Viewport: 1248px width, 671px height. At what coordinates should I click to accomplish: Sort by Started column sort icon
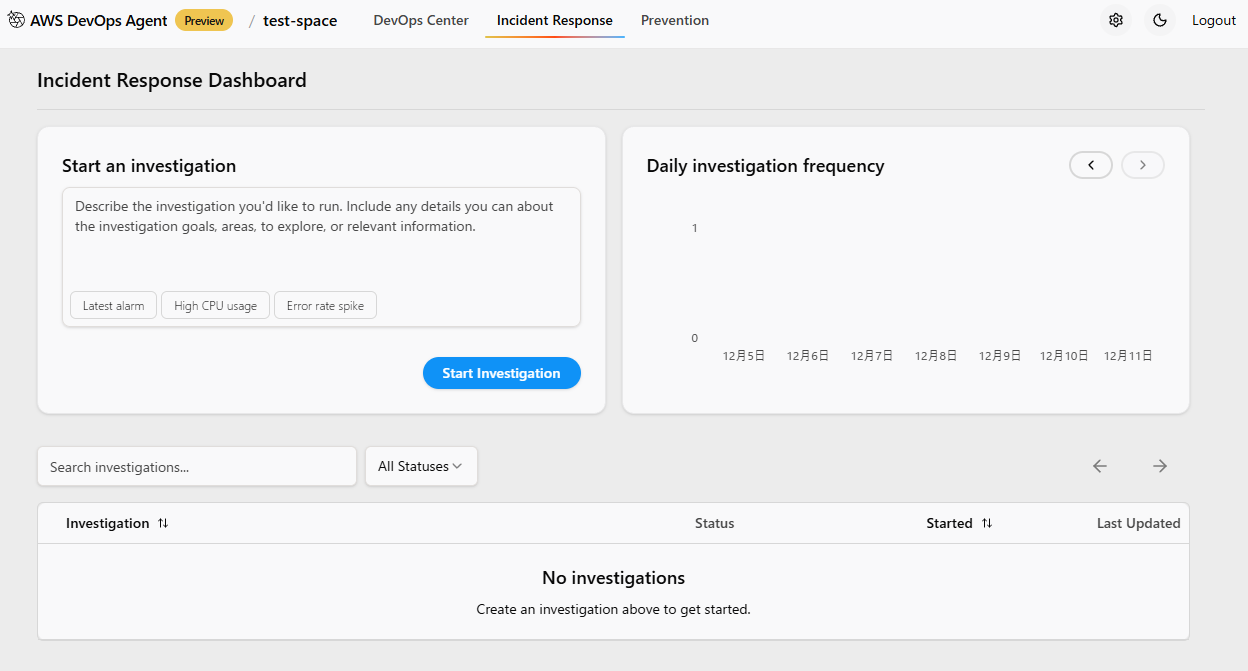[987, 523]
